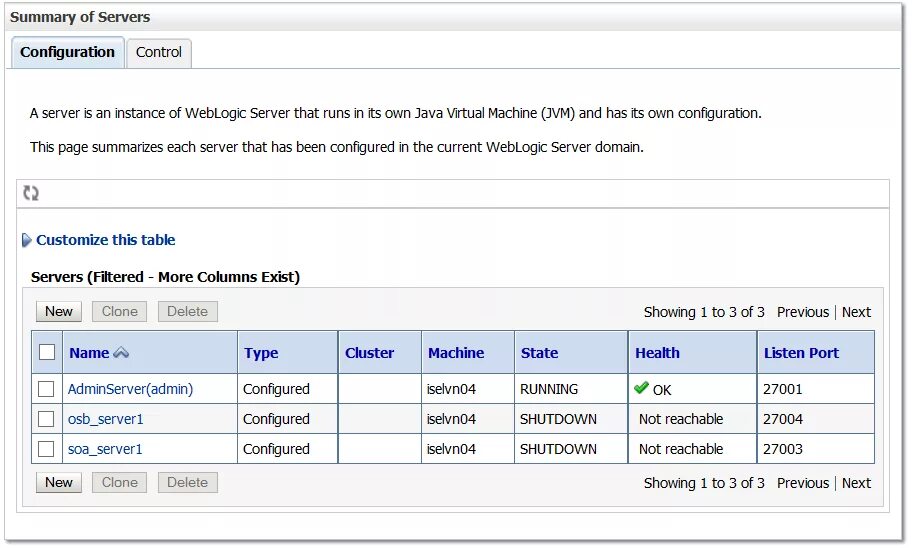Toggle the select-all checkbox in the table header
The height and width of the screenshot is (548, 912).
pyautogui.click(x=47, y=352)
